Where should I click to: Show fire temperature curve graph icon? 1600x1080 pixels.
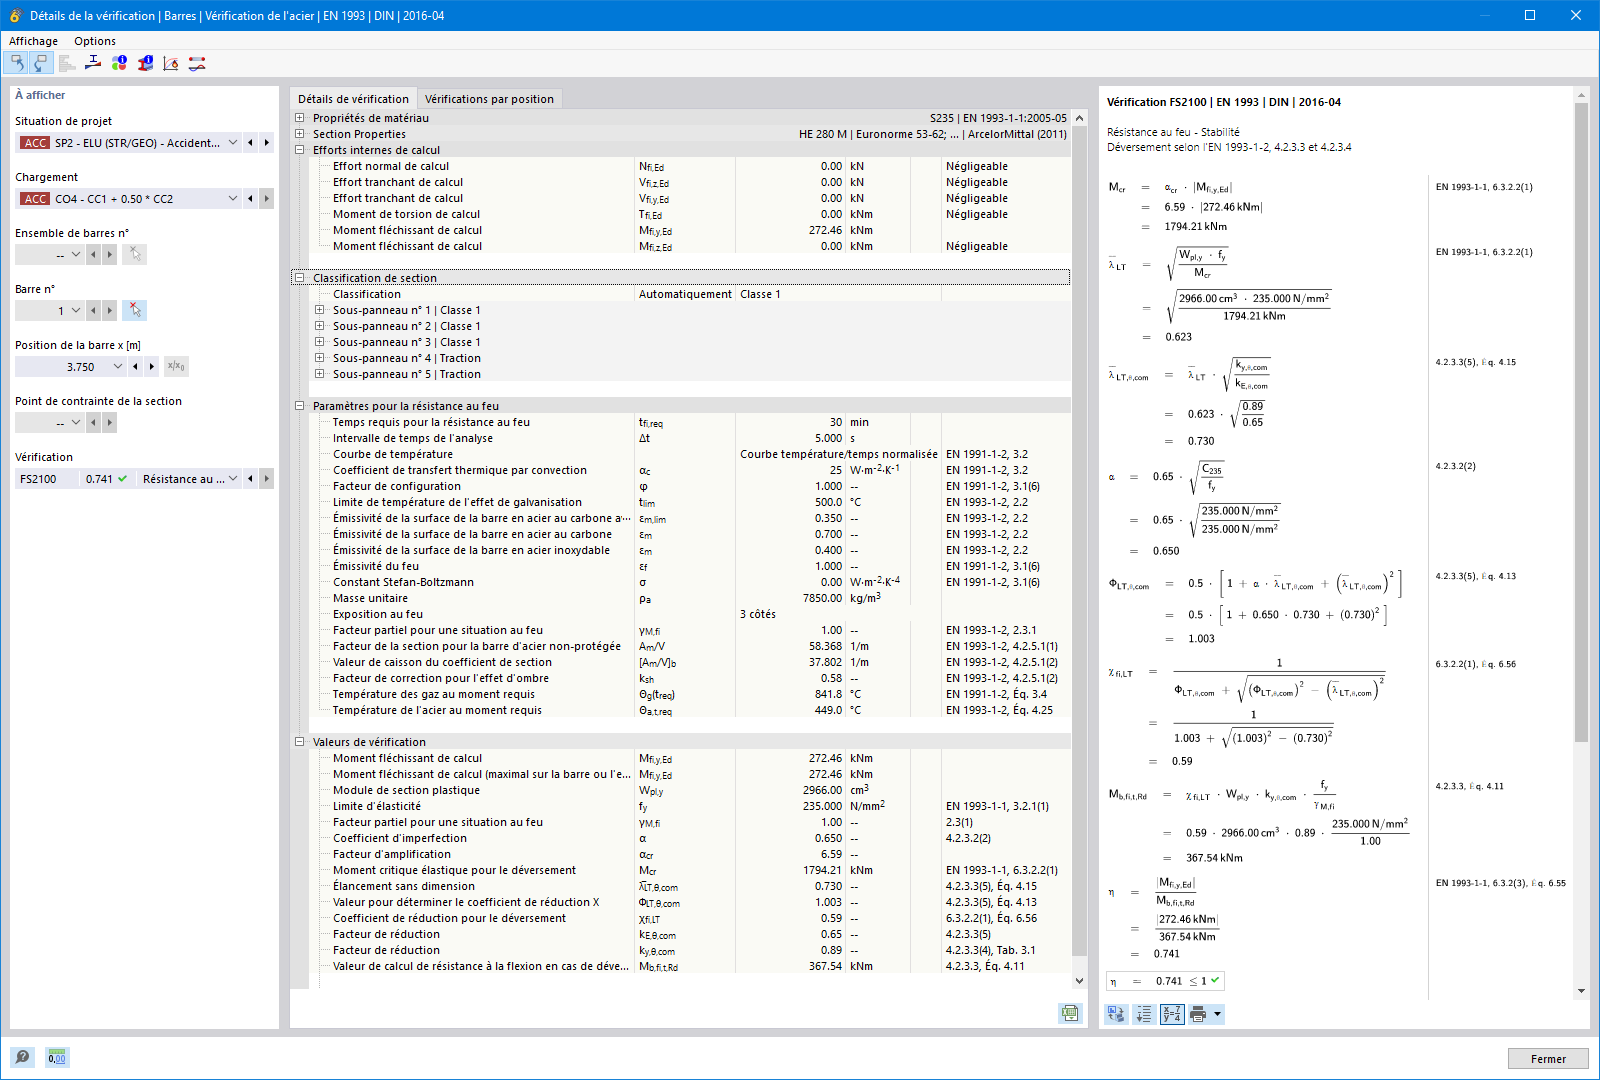pos(171,63)
